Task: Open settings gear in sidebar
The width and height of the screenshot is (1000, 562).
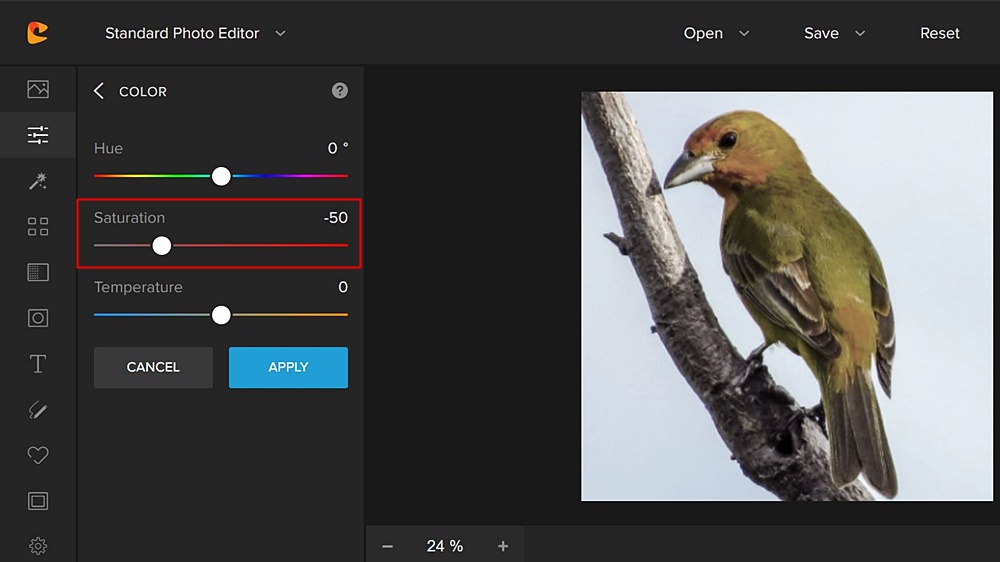Action: 38,546
